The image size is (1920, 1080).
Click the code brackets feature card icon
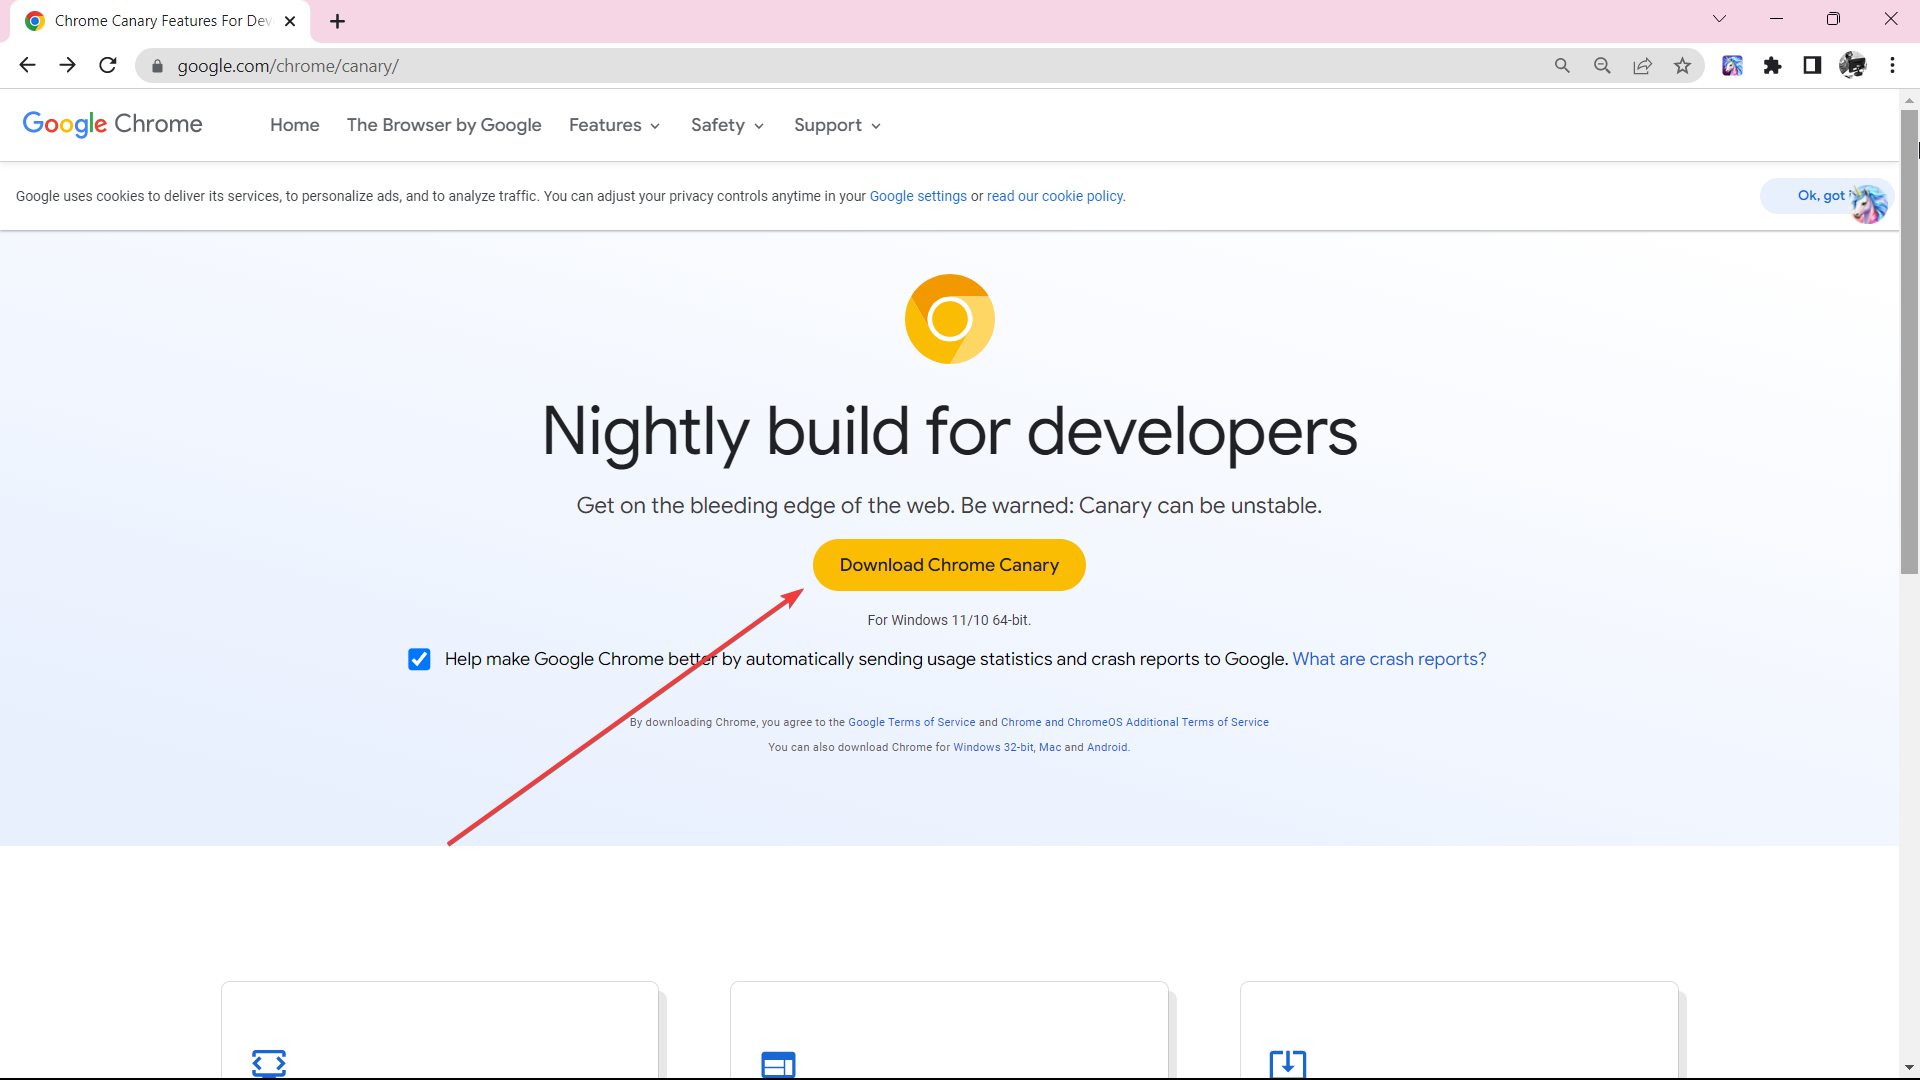[269, 1063]
